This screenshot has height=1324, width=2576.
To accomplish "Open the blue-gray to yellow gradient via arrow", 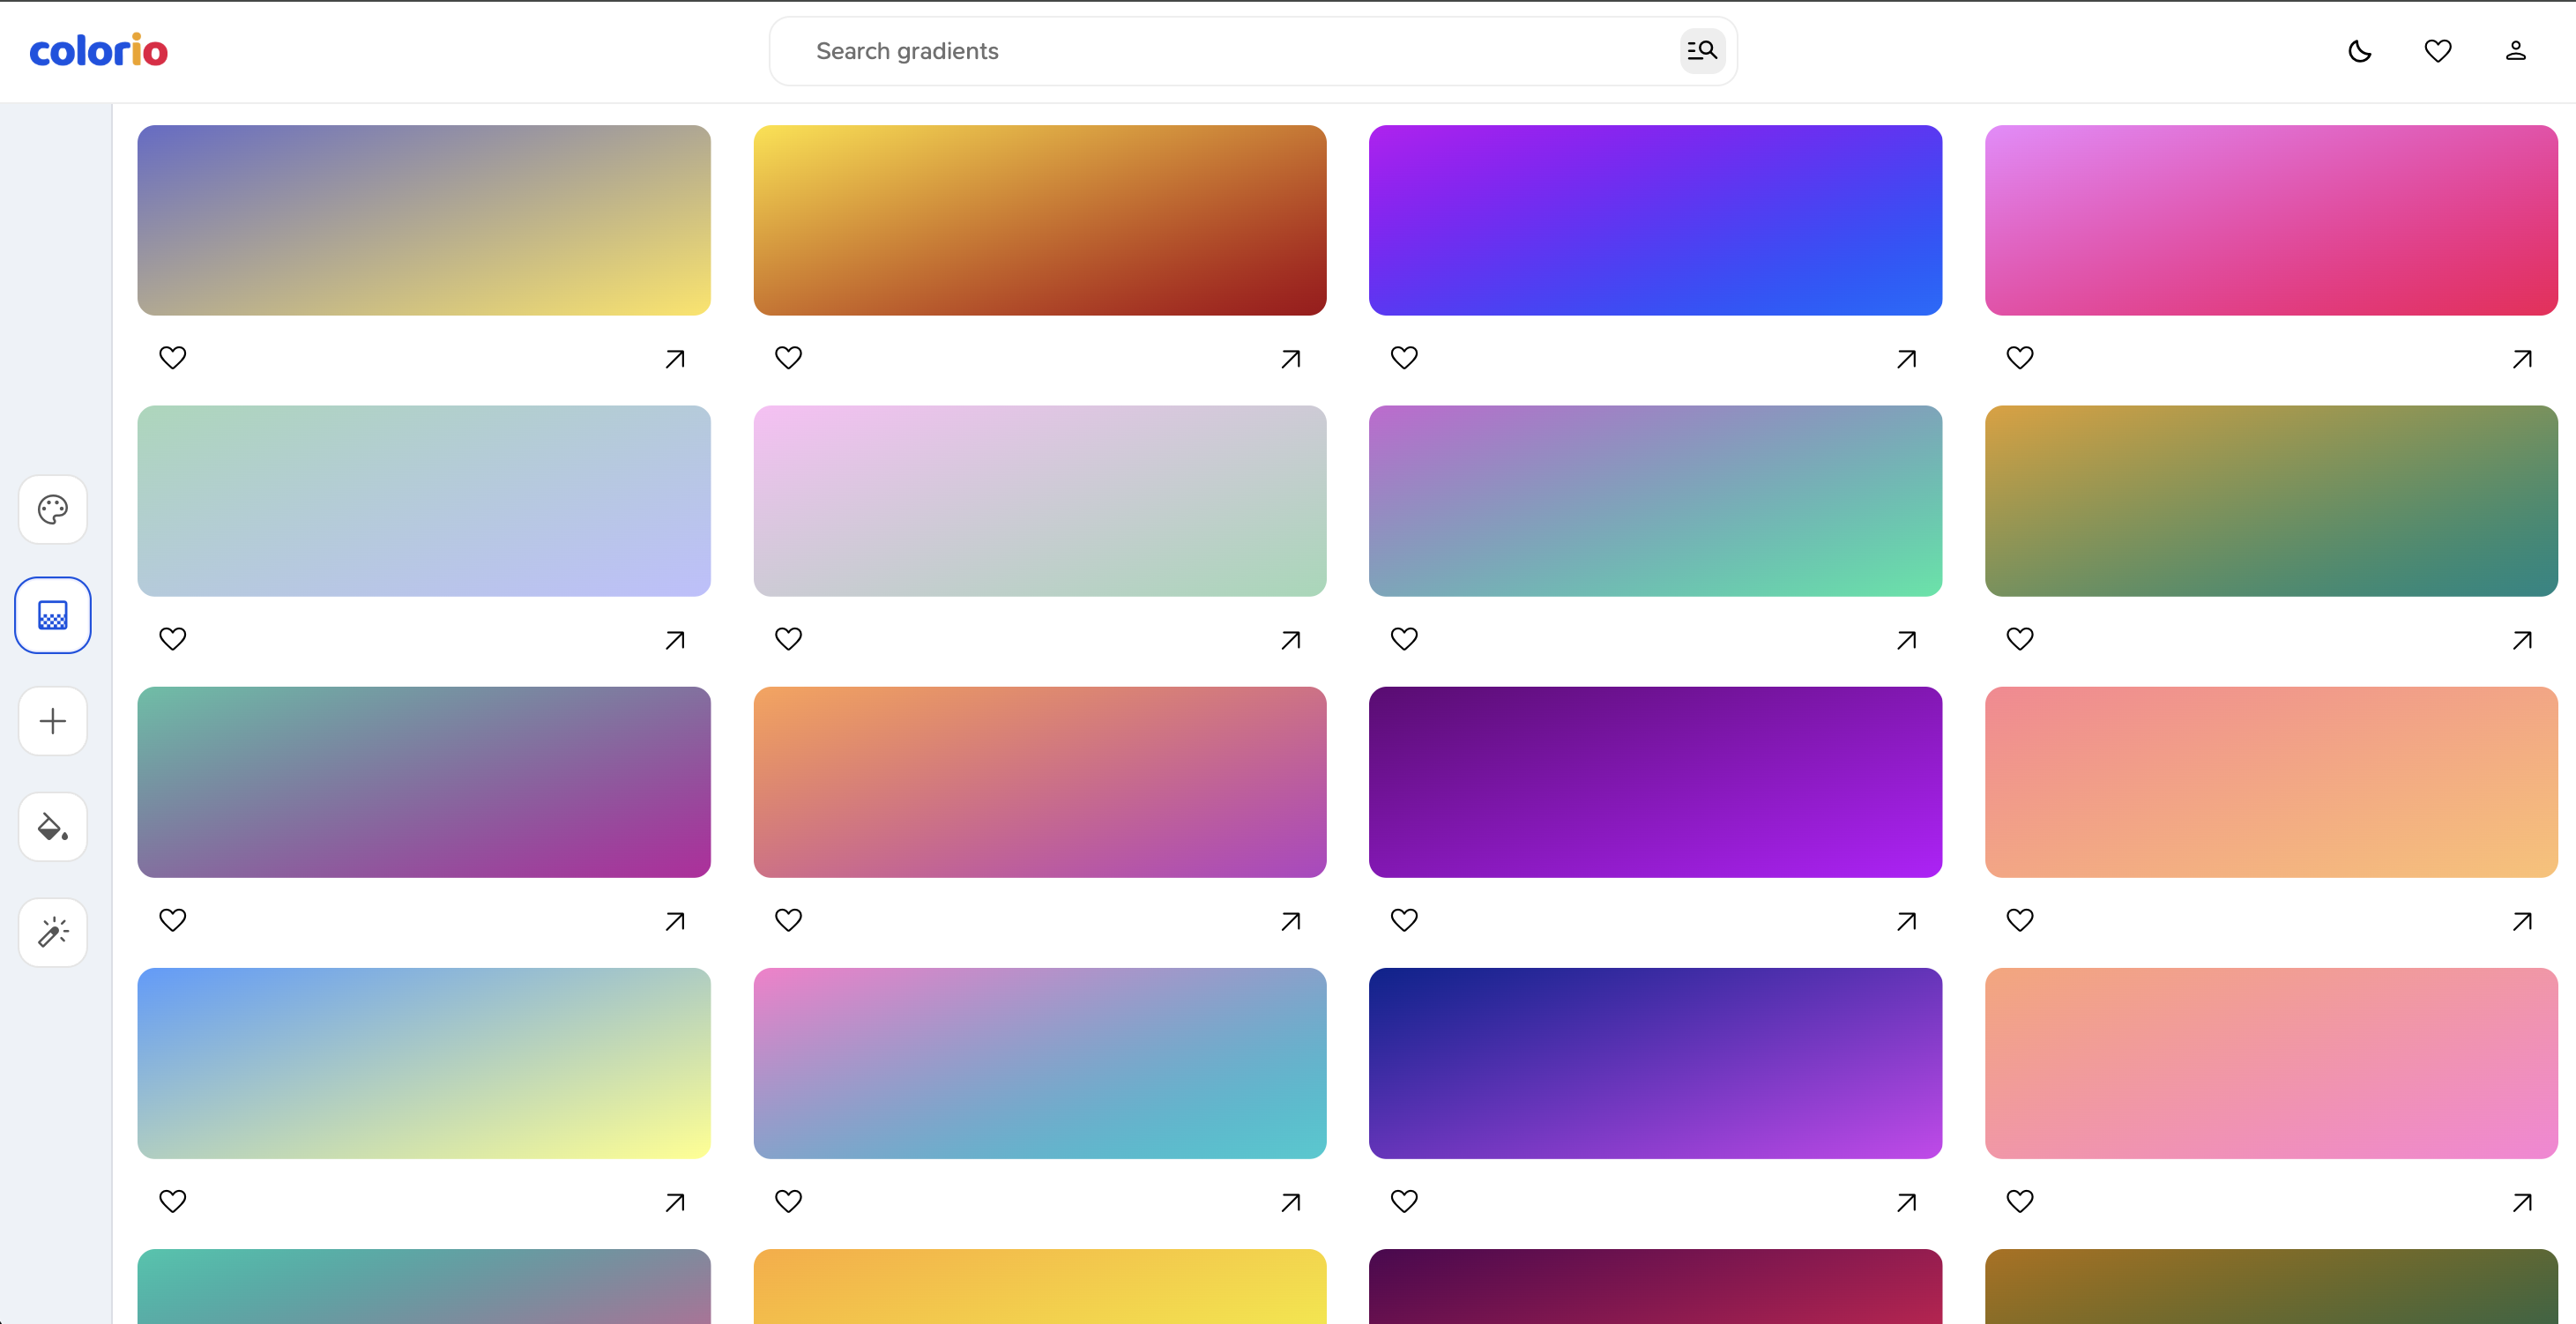I will click(x=675, y=358).
